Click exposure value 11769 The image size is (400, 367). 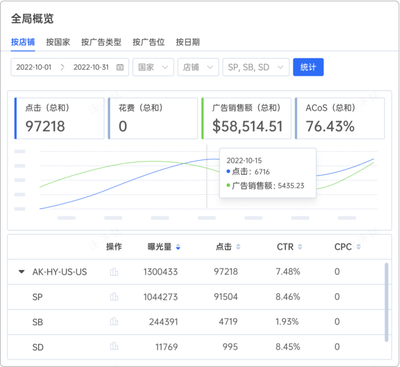click(x=167, y=347)
